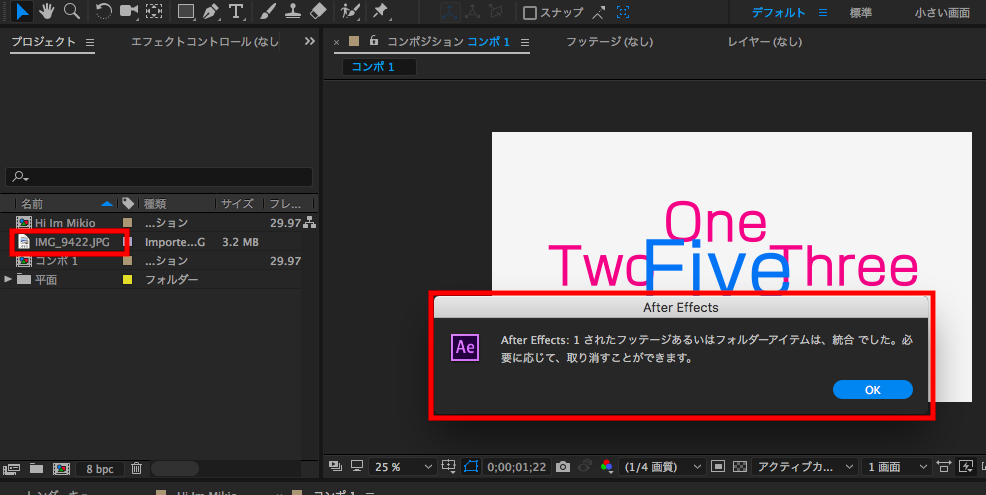Select the Unified Camera tool

[x=129, y=11]
